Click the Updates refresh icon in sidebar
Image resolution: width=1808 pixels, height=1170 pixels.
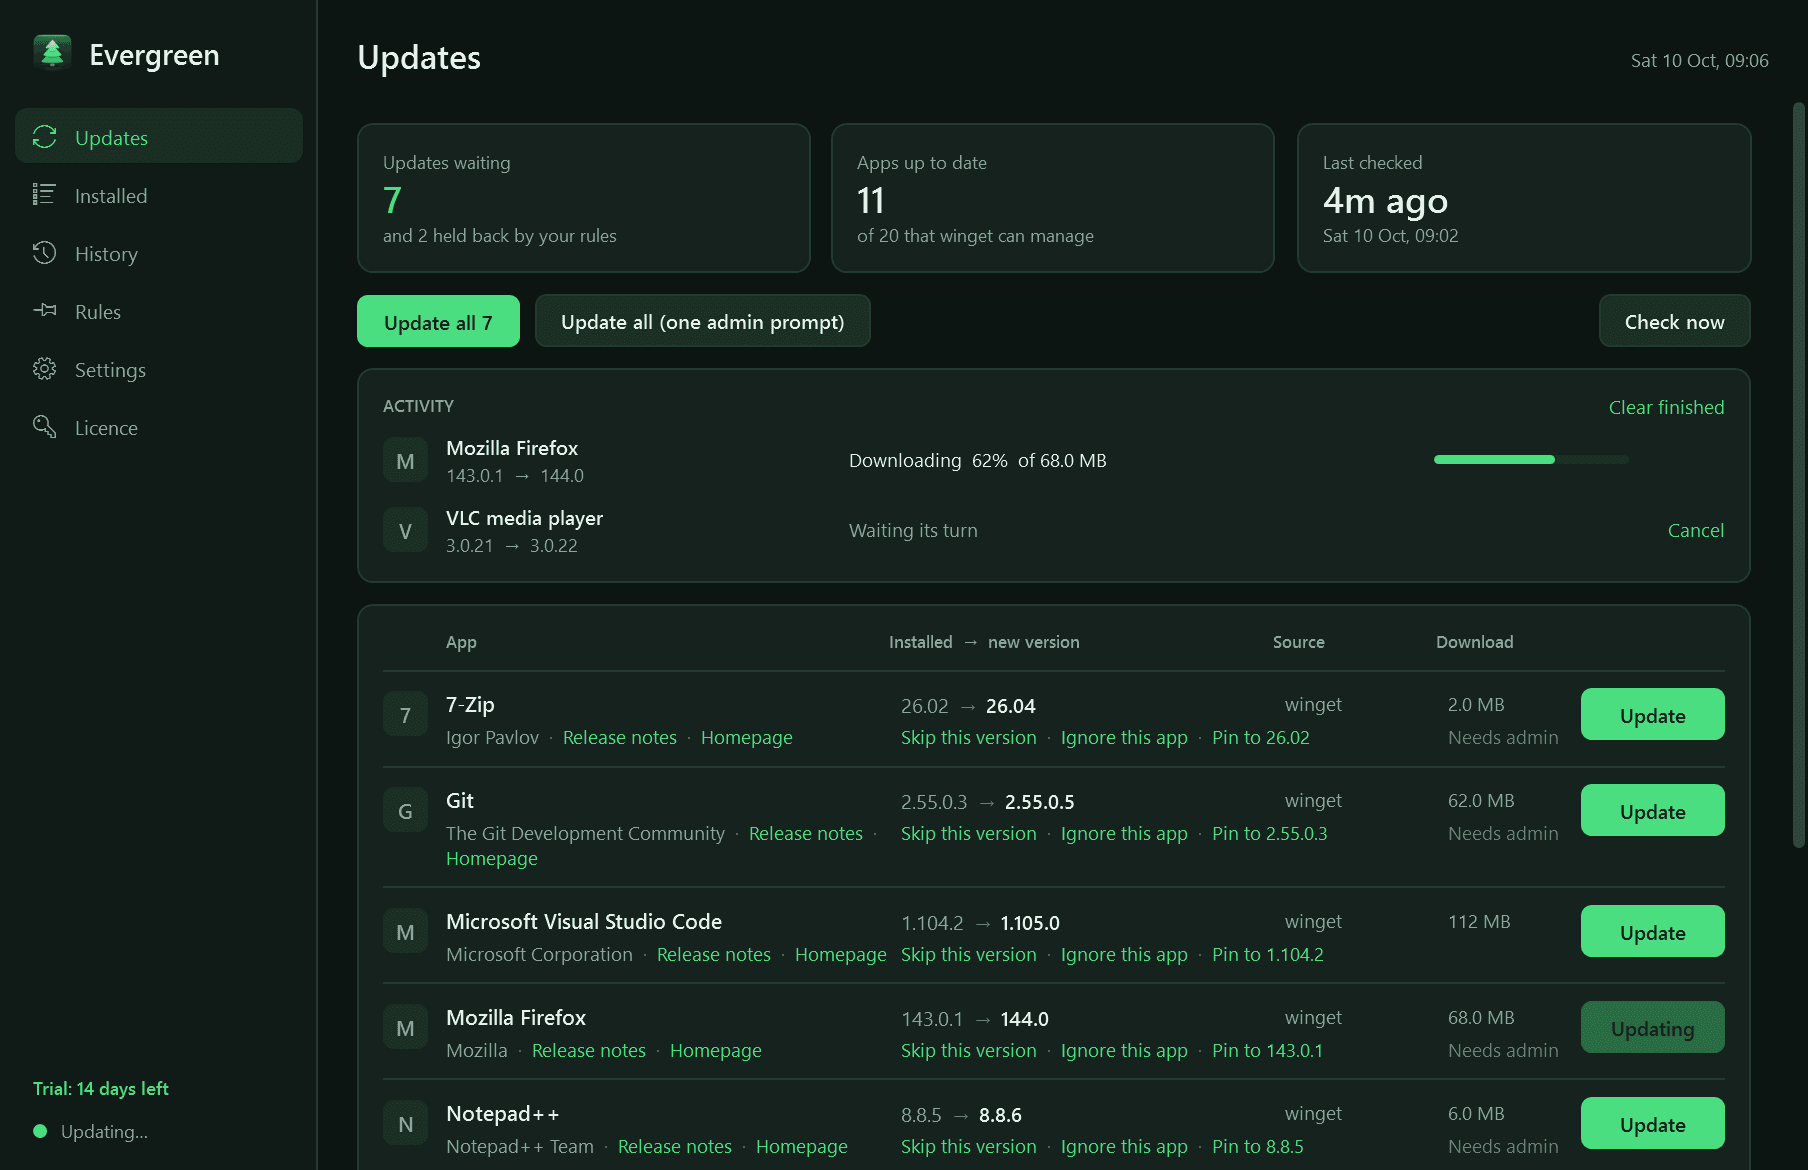click(44, 137)
